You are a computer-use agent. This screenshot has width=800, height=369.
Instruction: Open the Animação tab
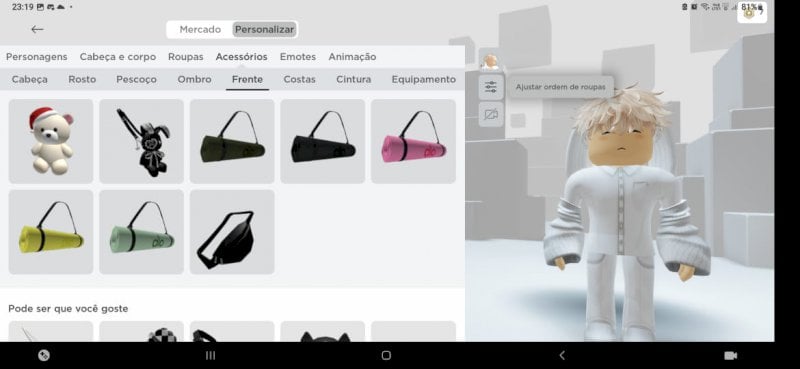(x=353, y=57)
